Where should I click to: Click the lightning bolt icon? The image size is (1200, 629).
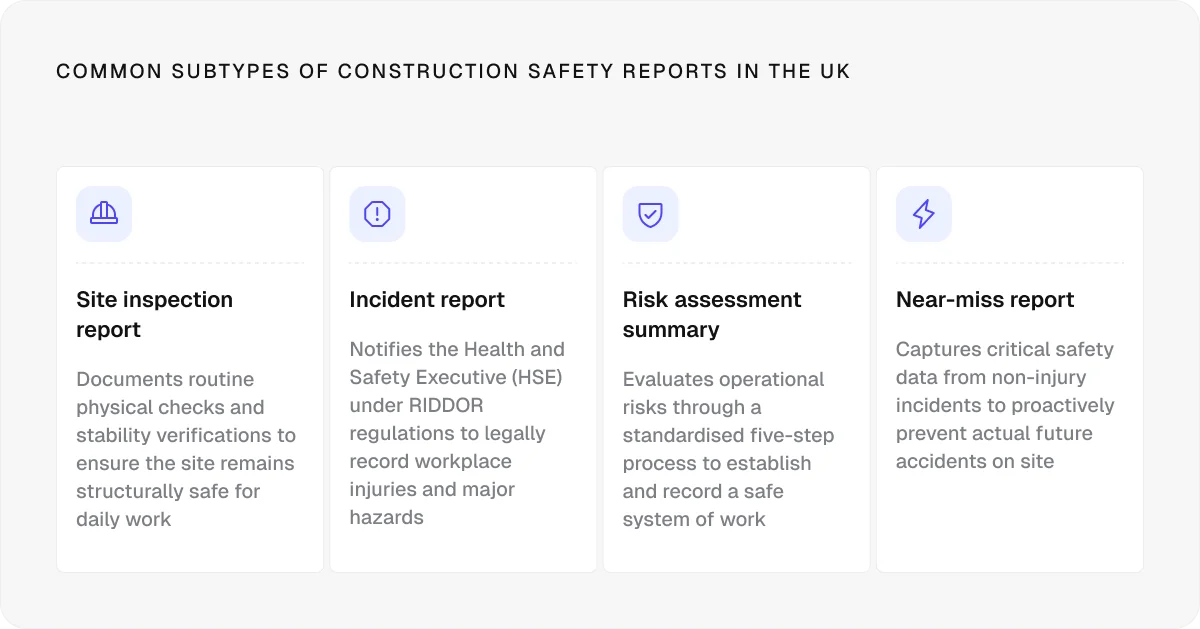click(924, 214)
